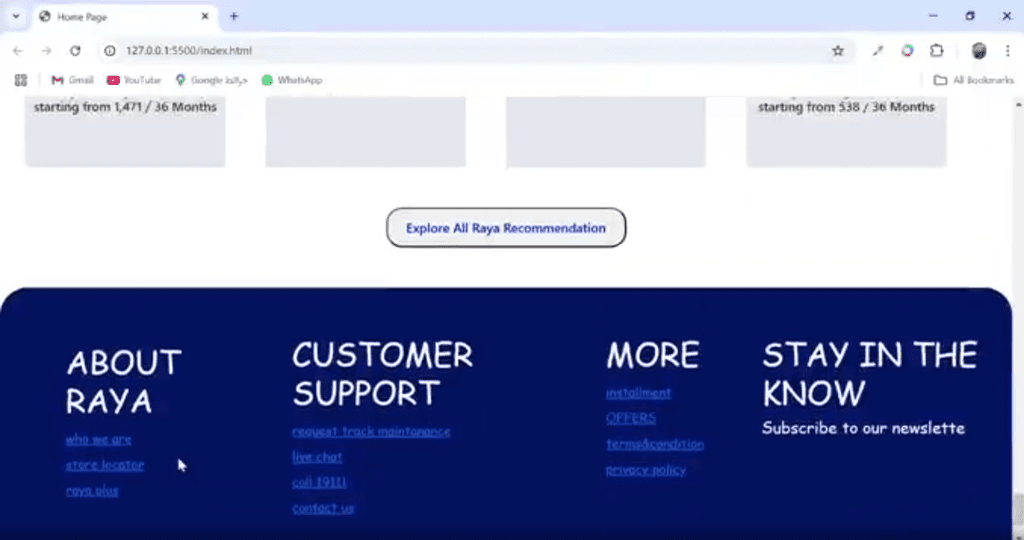Open Chrome three-dot menu

tap(1007, 50)
